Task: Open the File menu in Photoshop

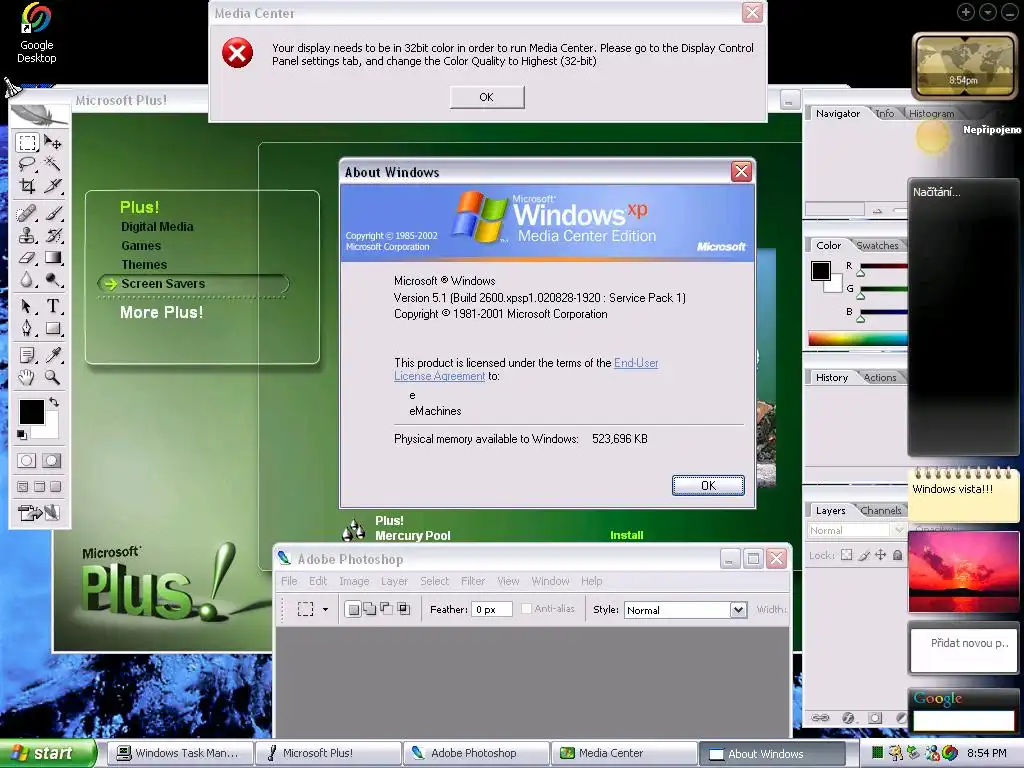Action: 289,581
